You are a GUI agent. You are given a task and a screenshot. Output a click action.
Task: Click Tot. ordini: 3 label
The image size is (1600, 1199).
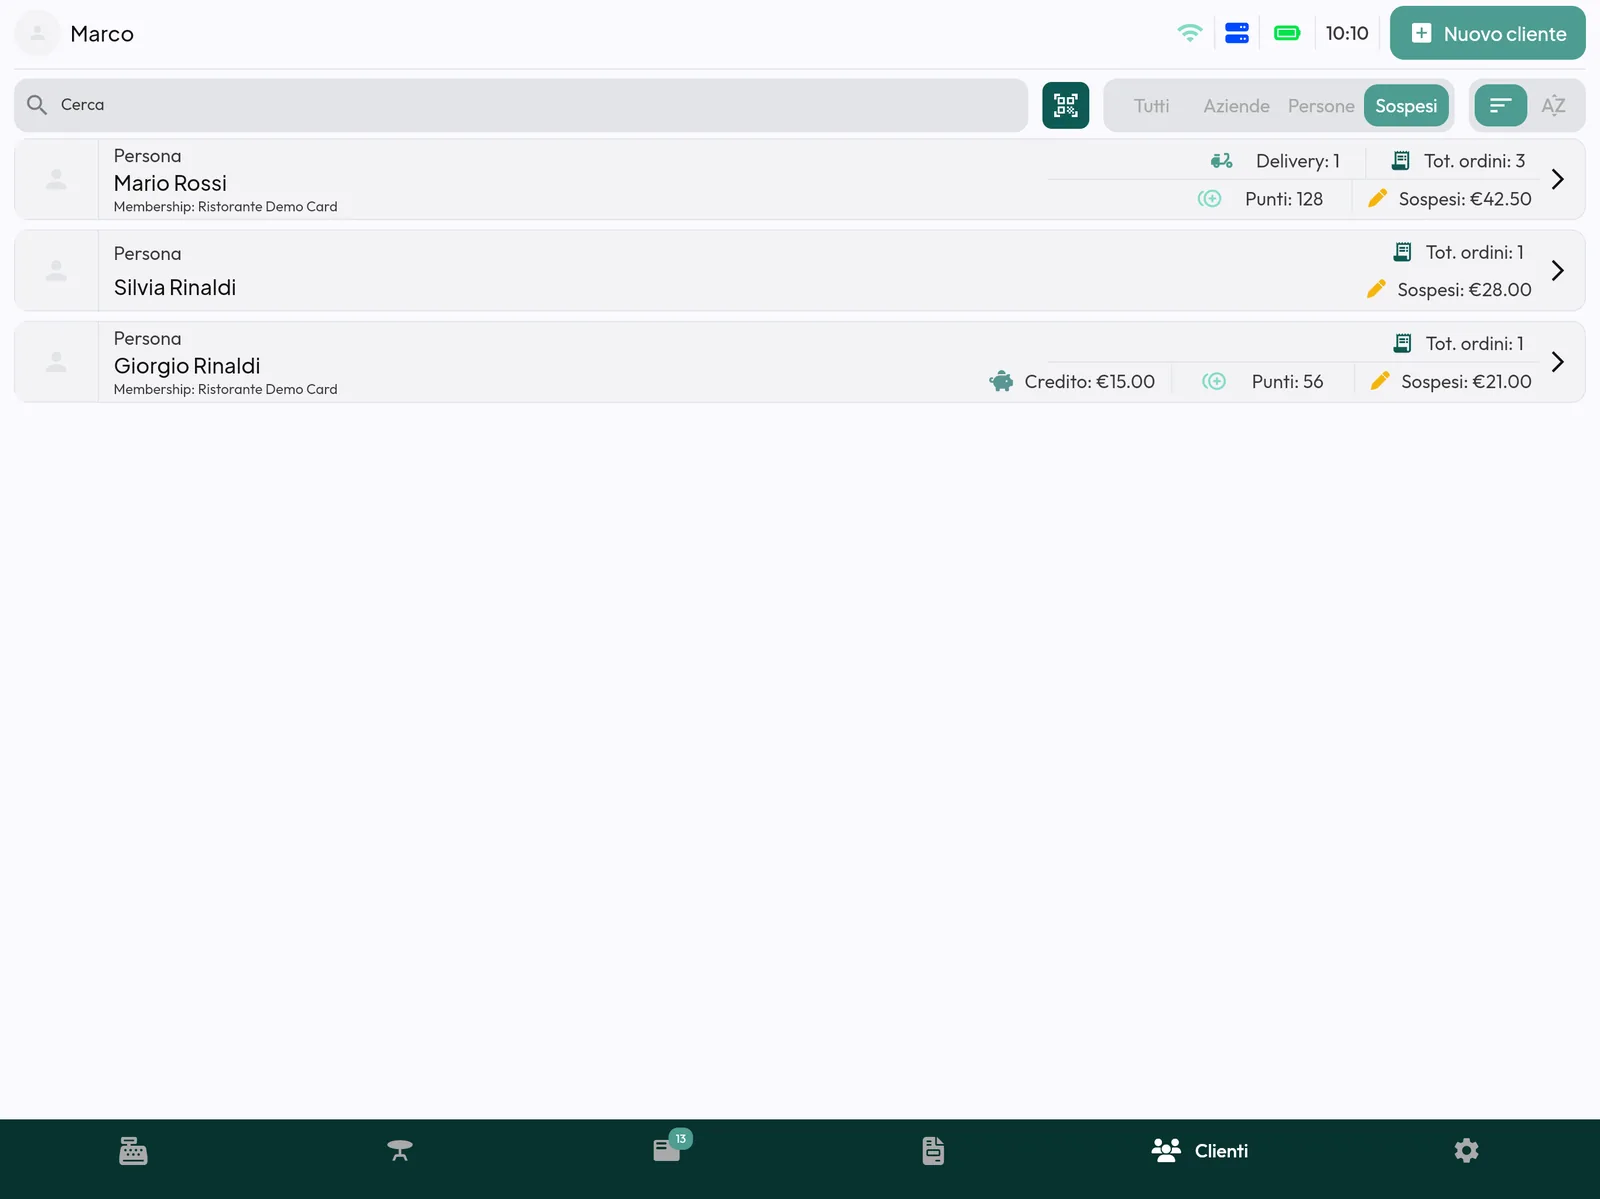(1475, 161)
